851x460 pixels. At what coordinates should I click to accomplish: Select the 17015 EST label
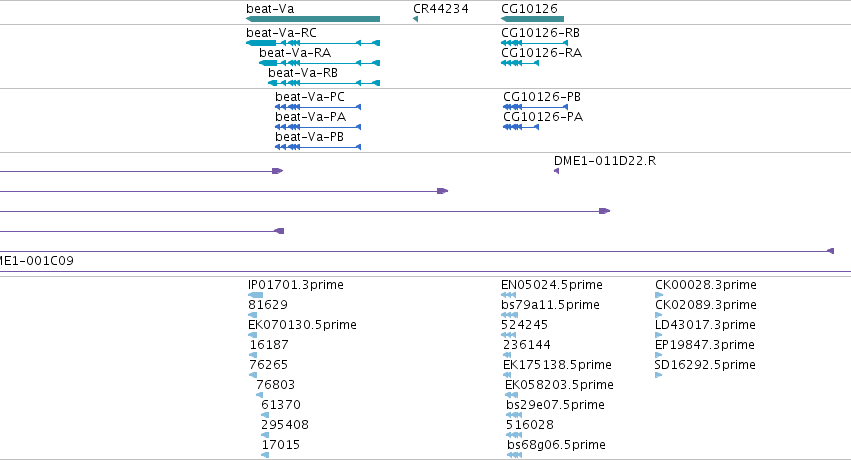click(x=281, y=445)
